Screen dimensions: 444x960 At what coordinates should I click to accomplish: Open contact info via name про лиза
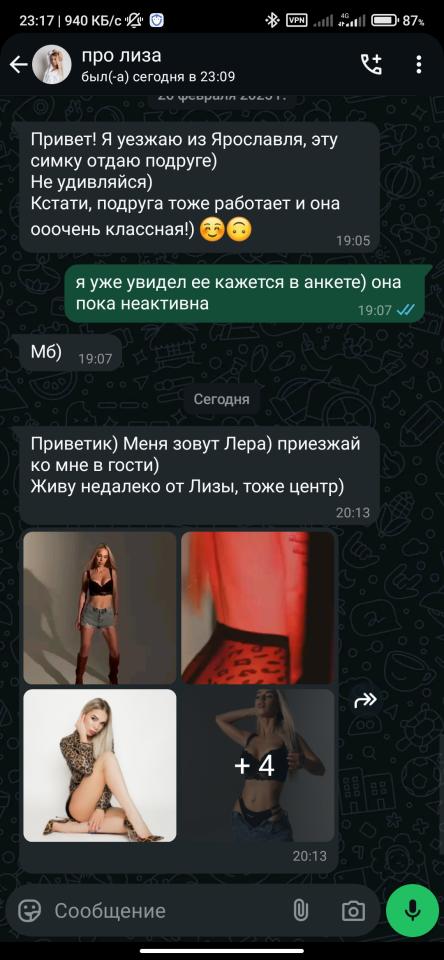click(121, 56)
